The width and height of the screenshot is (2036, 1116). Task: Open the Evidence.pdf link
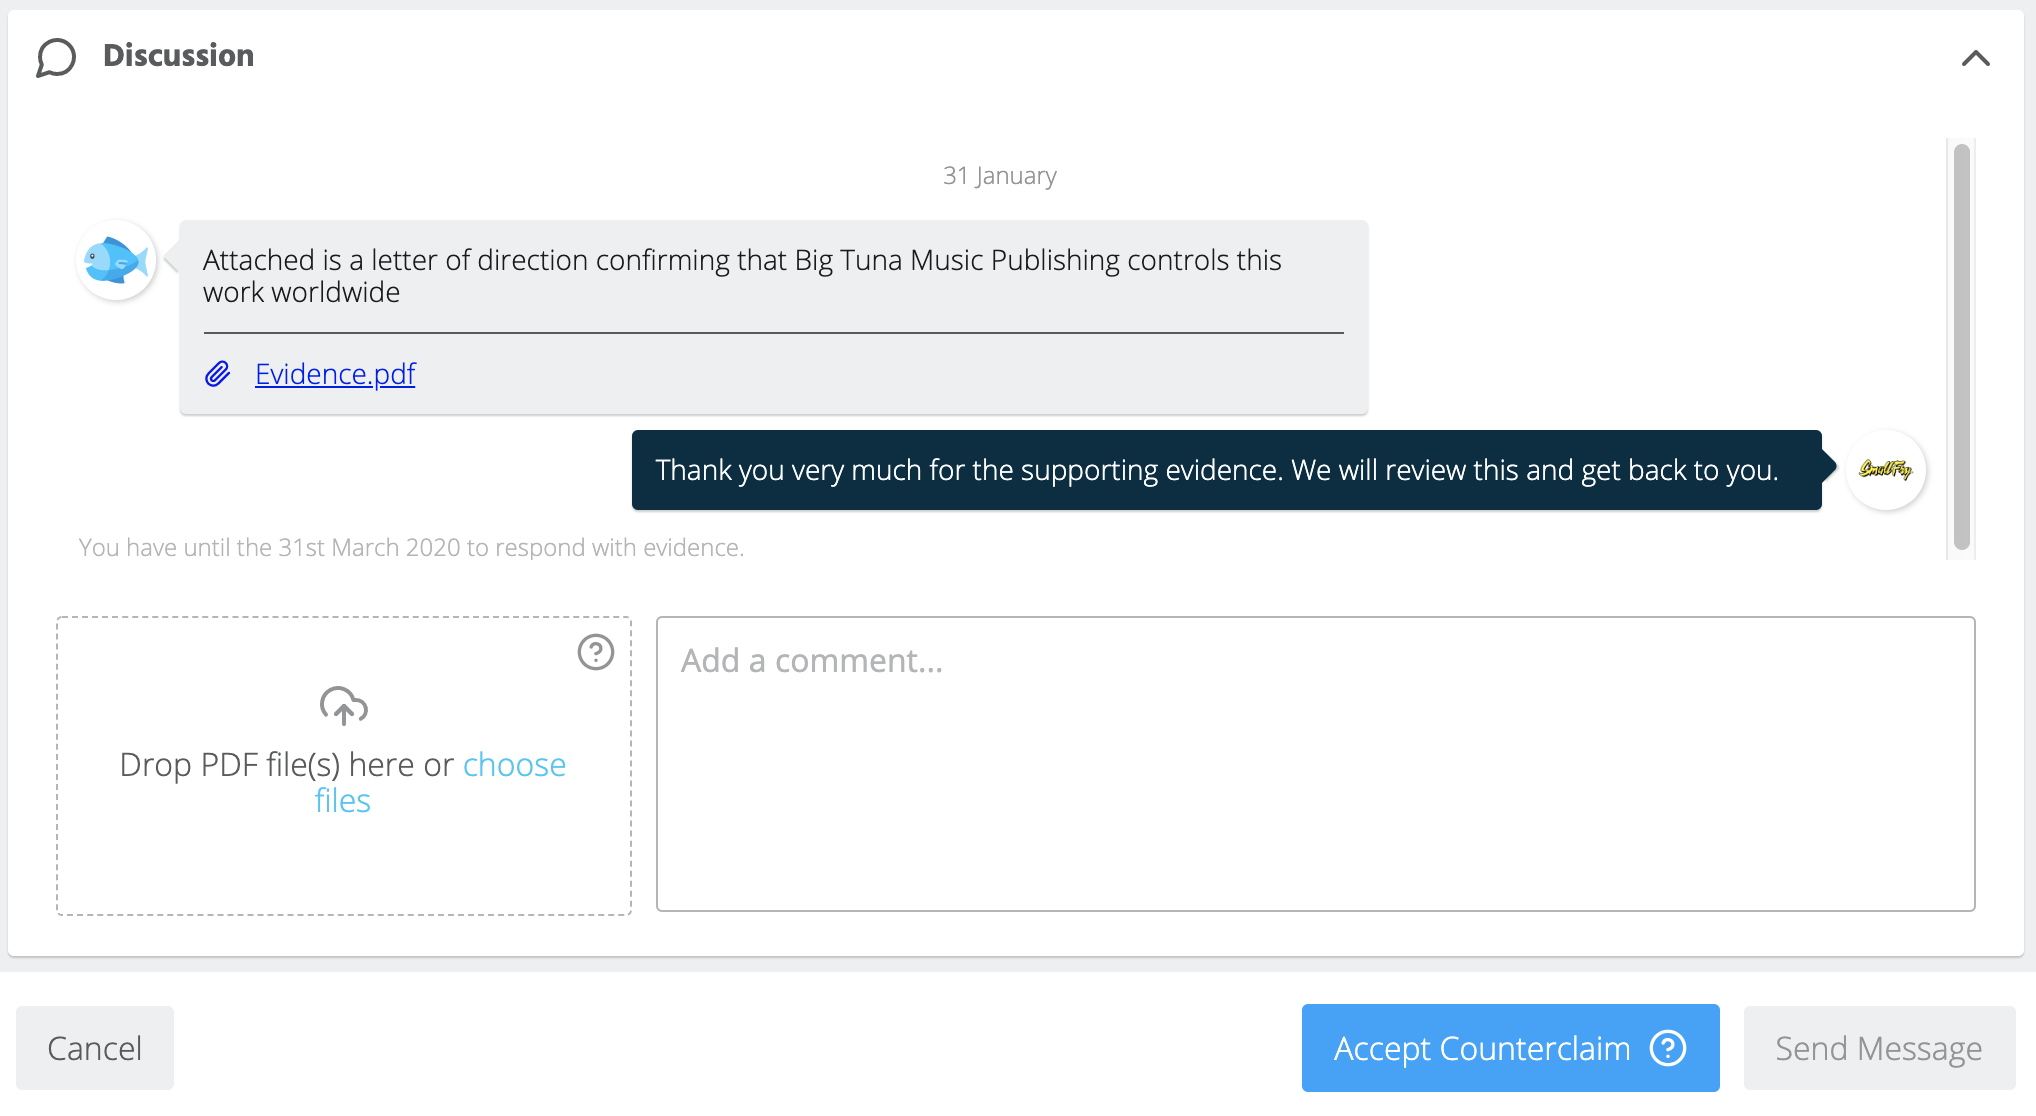pos(335,374)
